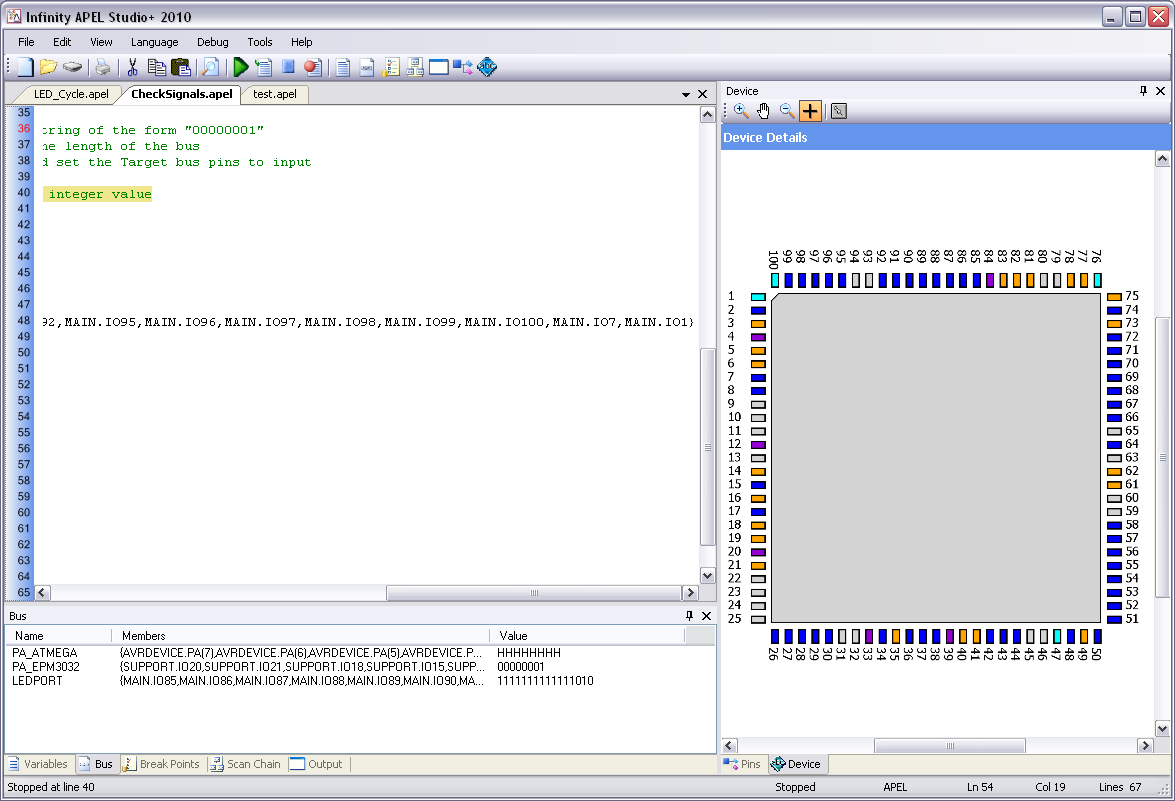The height and width of the screenshot is (801, 1175).
Task: Select the Zoom In tool in Device panel
Action: point(741,111)
